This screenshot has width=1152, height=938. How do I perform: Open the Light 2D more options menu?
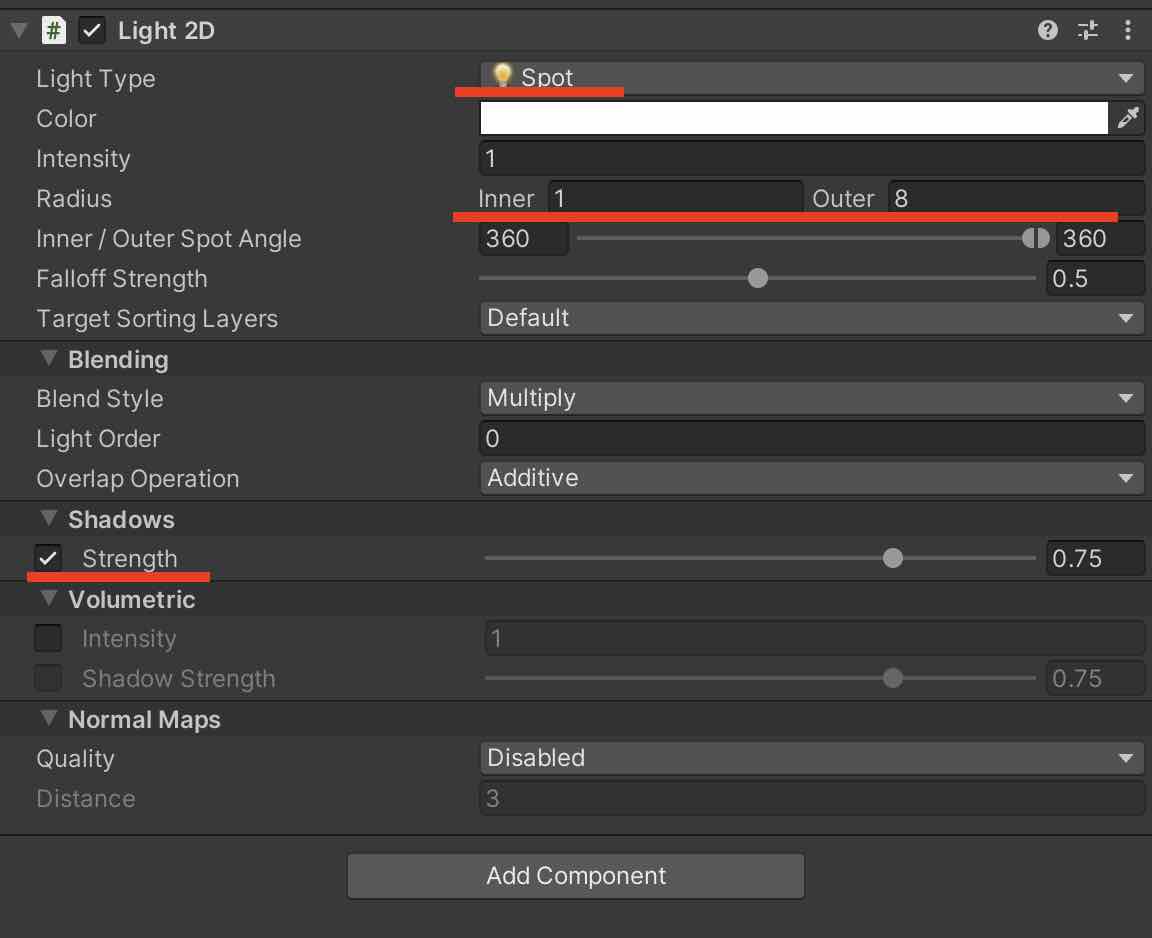[1128, 30]
